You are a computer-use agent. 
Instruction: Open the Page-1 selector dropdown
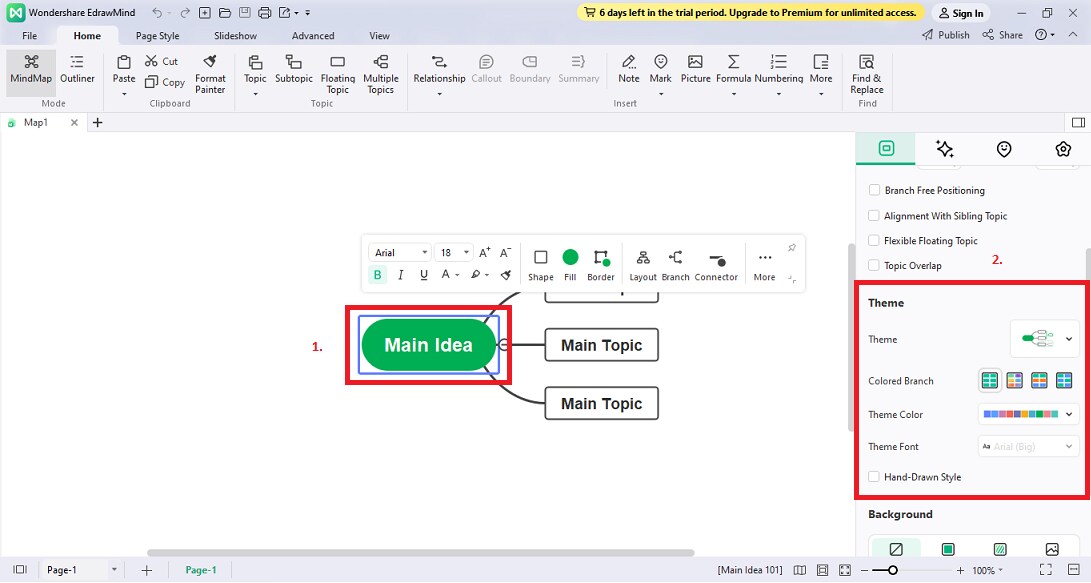click(x=114, y=570)
